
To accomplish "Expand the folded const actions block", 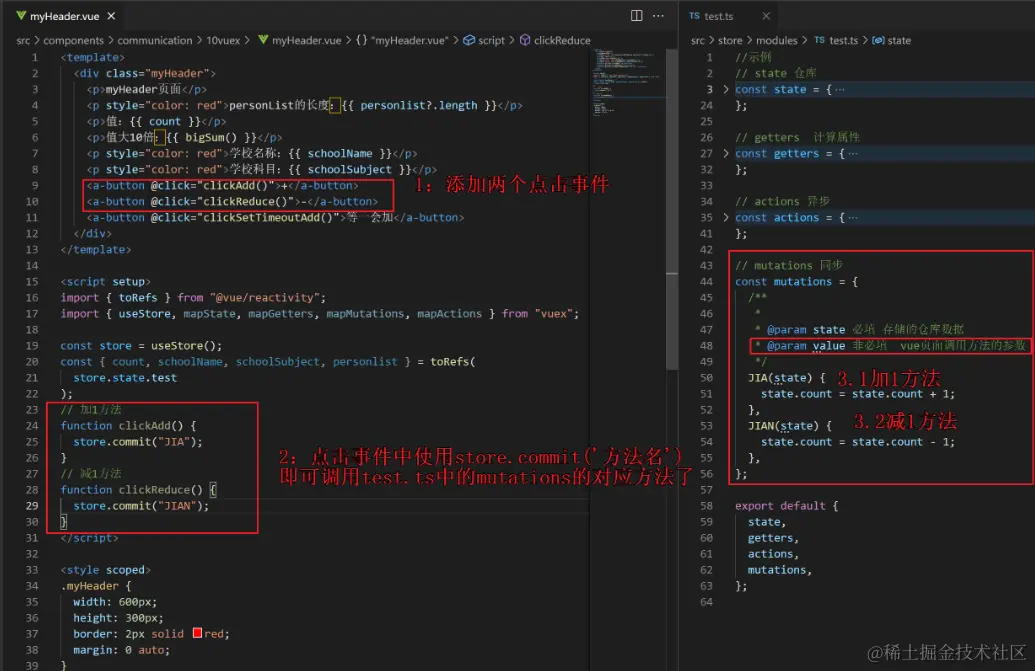I will [x=726, y=217].
